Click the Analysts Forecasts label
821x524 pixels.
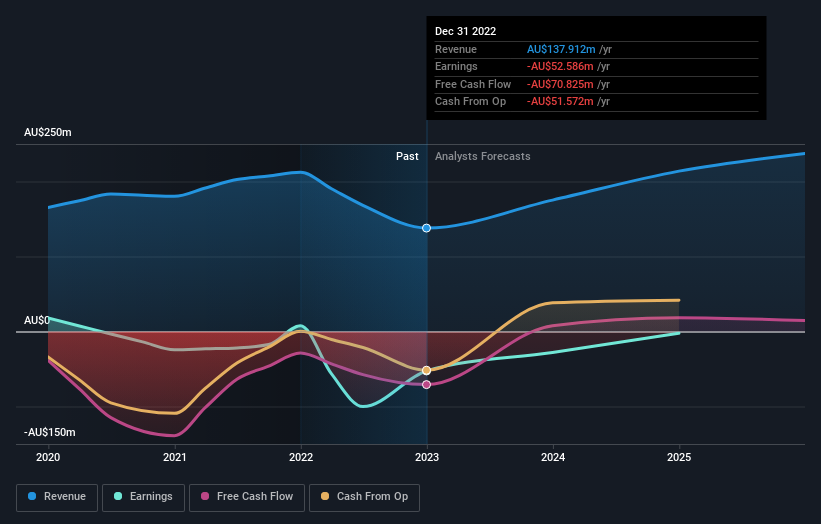pos(483,156)
